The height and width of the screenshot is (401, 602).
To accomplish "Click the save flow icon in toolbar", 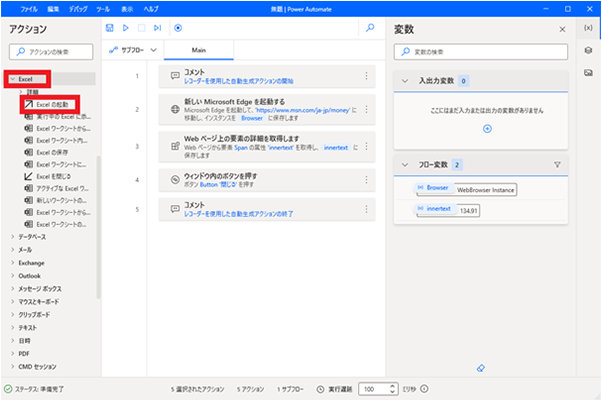I will click(109, 28).
